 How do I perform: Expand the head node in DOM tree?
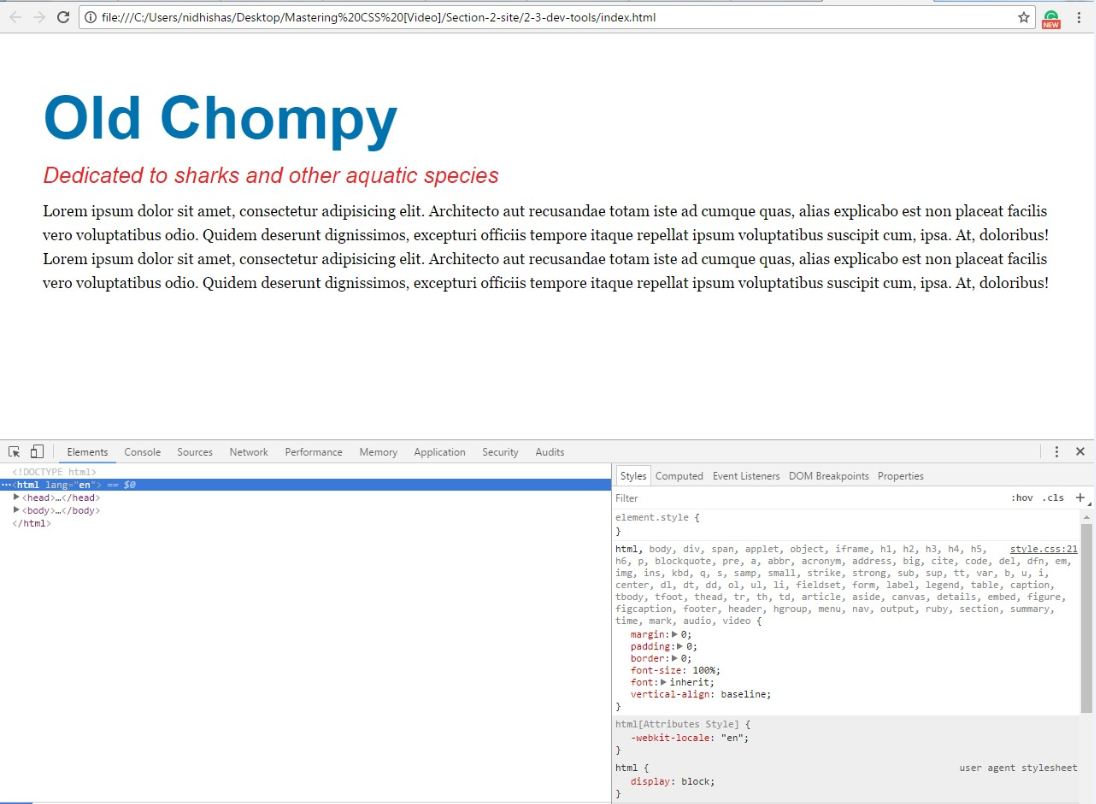point(16,497)
